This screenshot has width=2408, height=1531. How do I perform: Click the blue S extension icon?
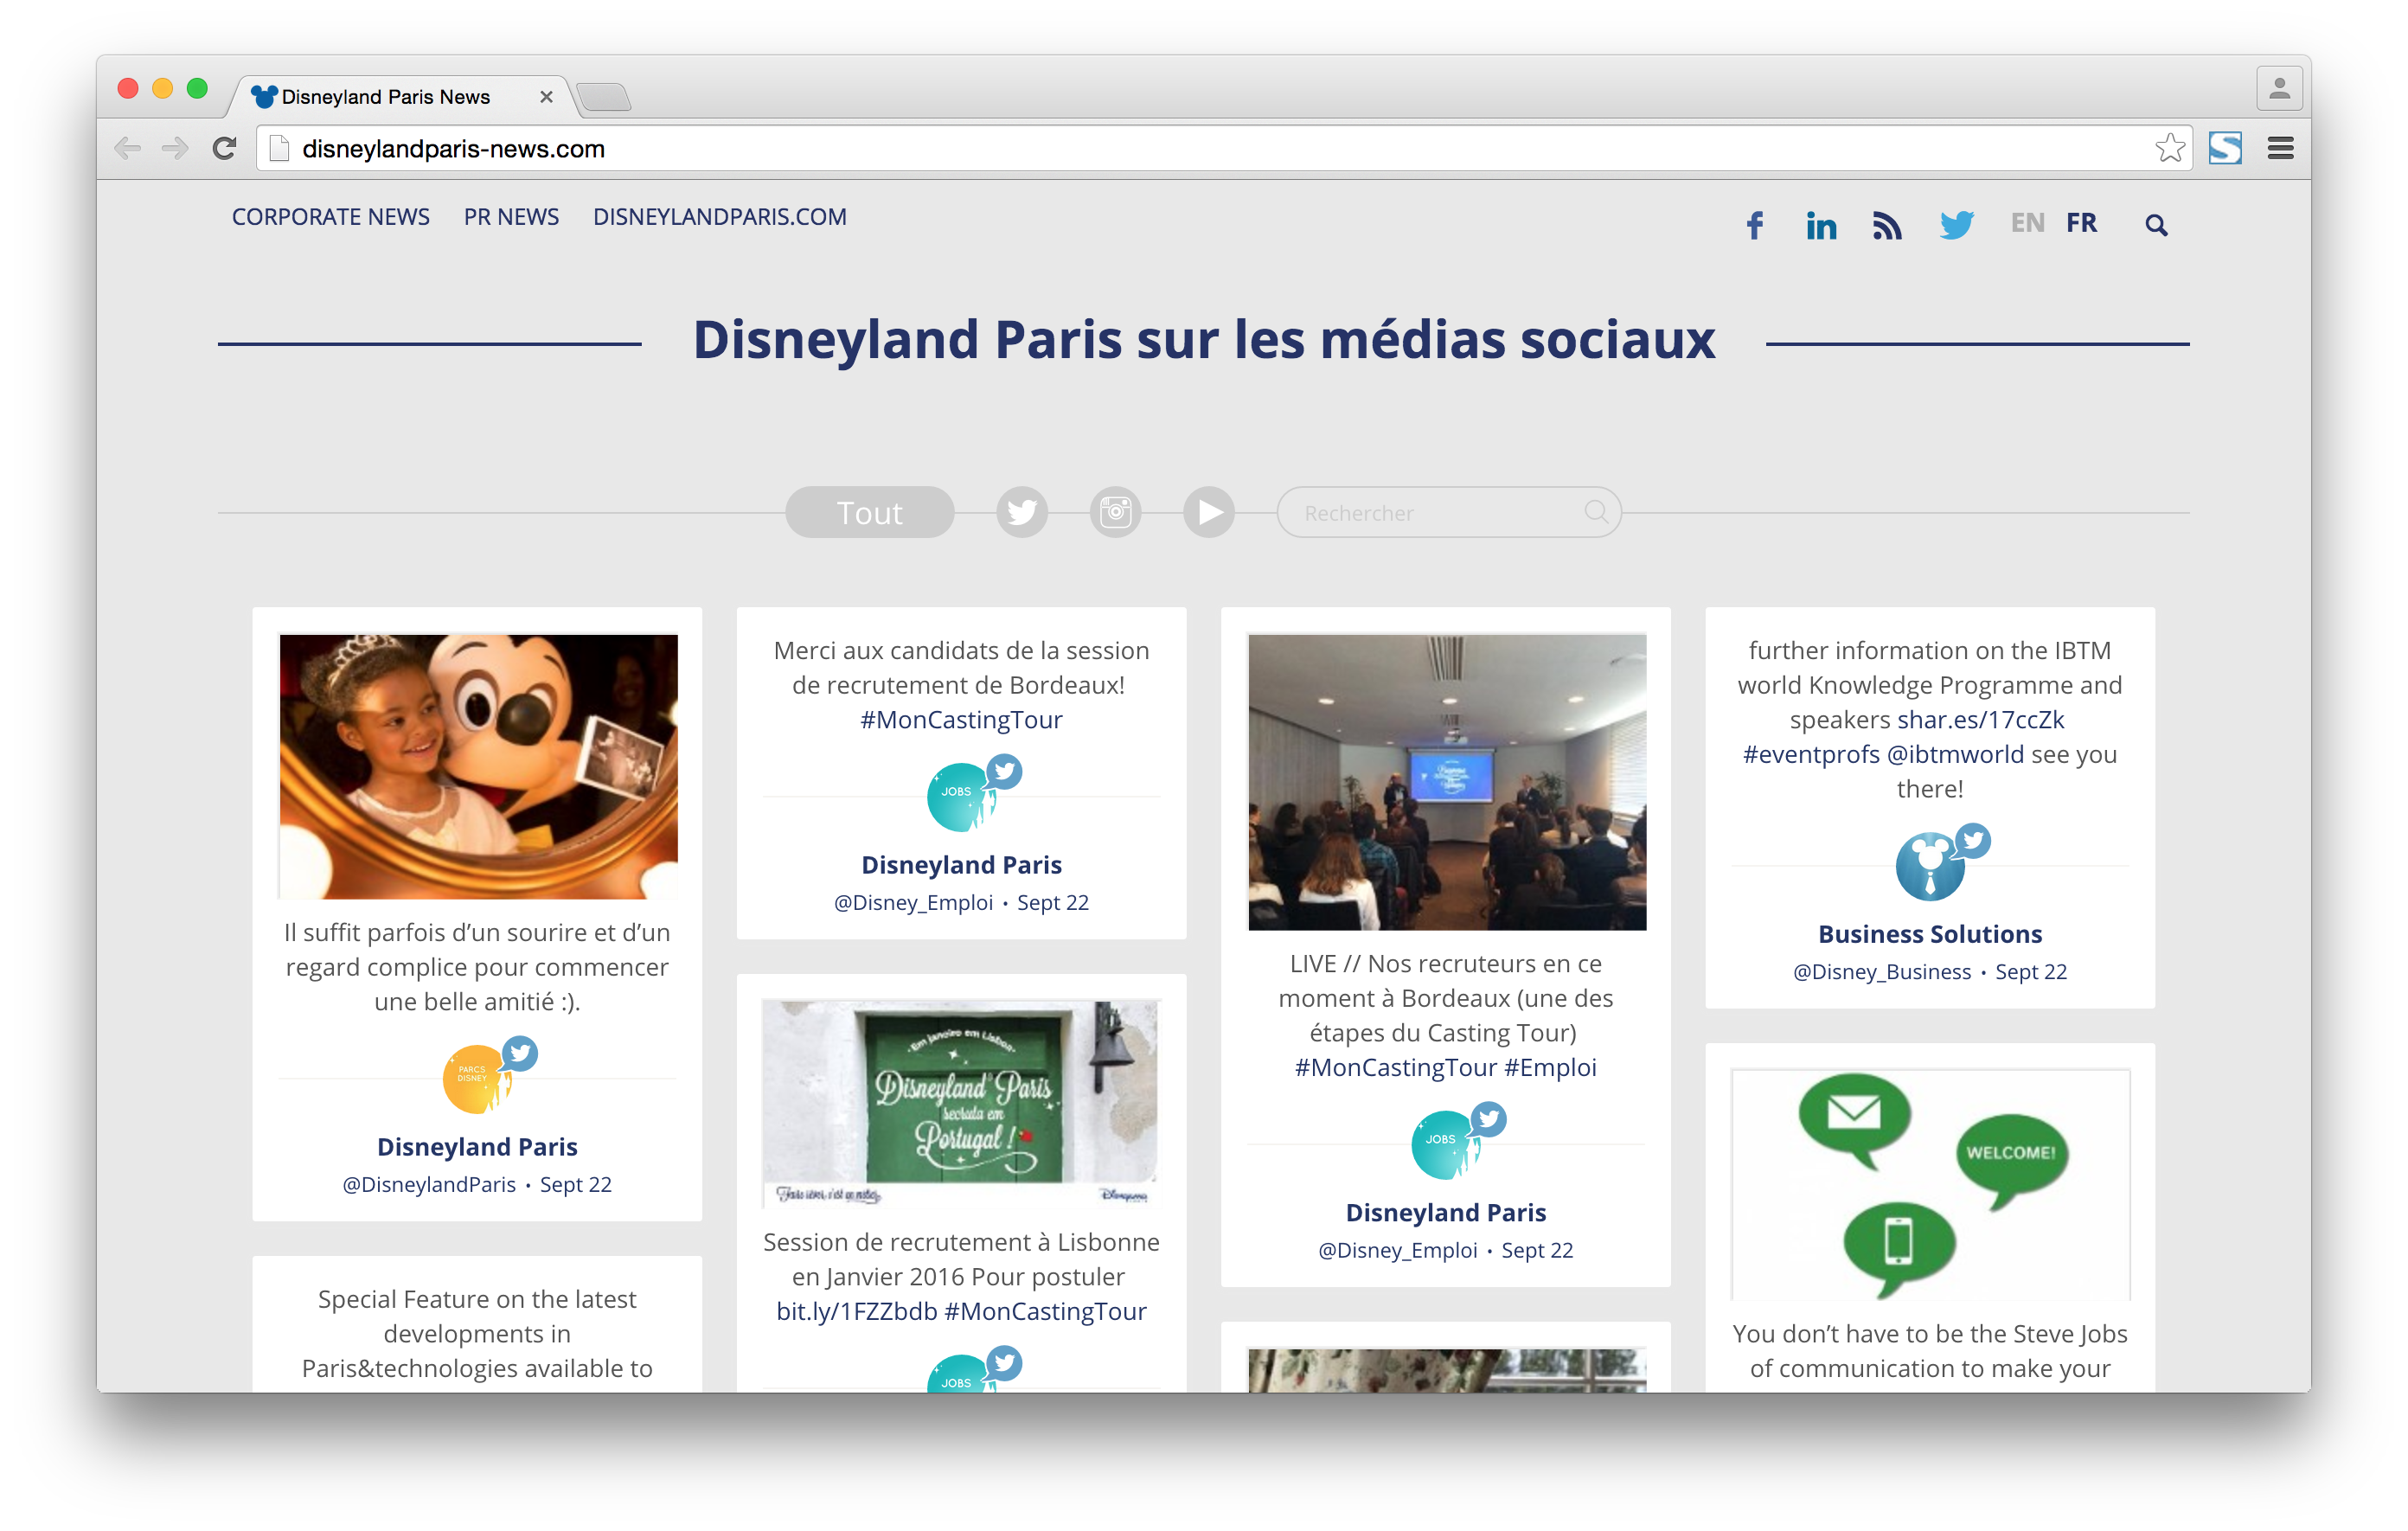coord(2225,148)
